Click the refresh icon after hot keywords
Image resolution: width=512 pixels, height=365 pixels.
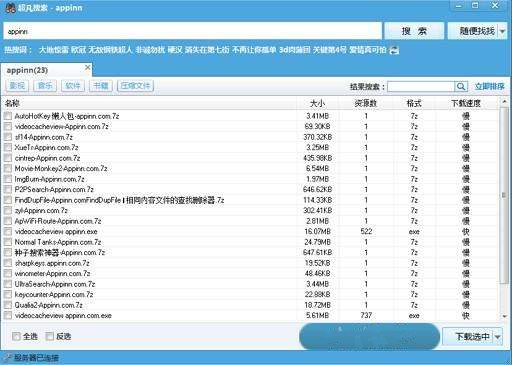394,50
